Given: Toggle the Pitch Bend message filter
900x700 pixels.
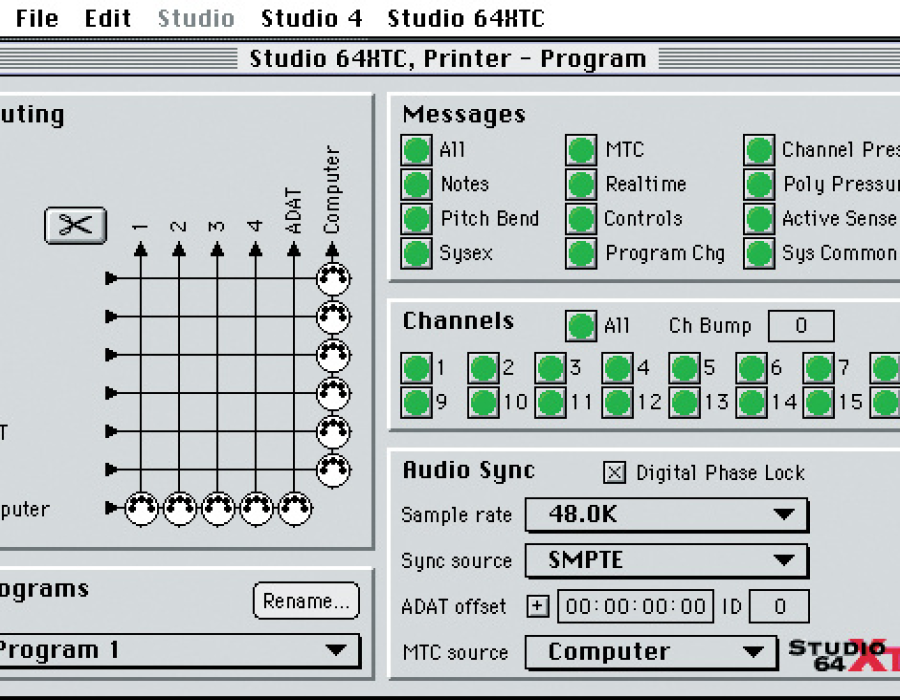Looking at the screenshot, I should pyautogui.click(x=416, y=219).
